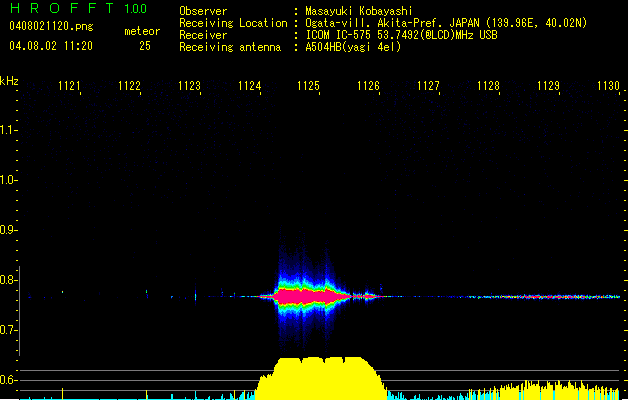This screenshot has width=629, height=400.
Task: Click the Receiving antenna field label
Action: point(230,47)
